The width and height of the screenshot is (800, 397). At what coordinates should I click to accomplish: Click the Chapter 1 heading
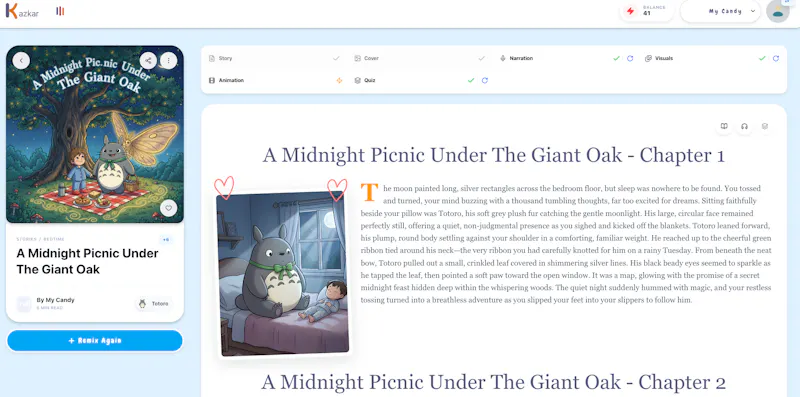click(x=493, y=155)
